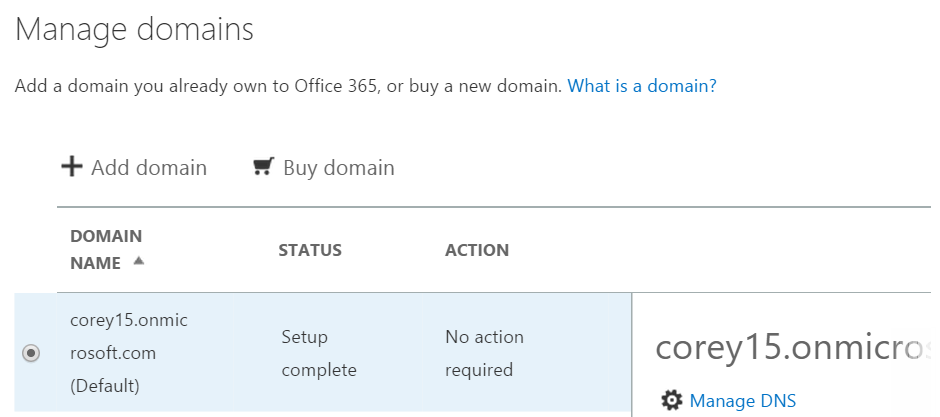Click the shopping cart Buy domain icon
Screen dimensions: 940x417
263,166
